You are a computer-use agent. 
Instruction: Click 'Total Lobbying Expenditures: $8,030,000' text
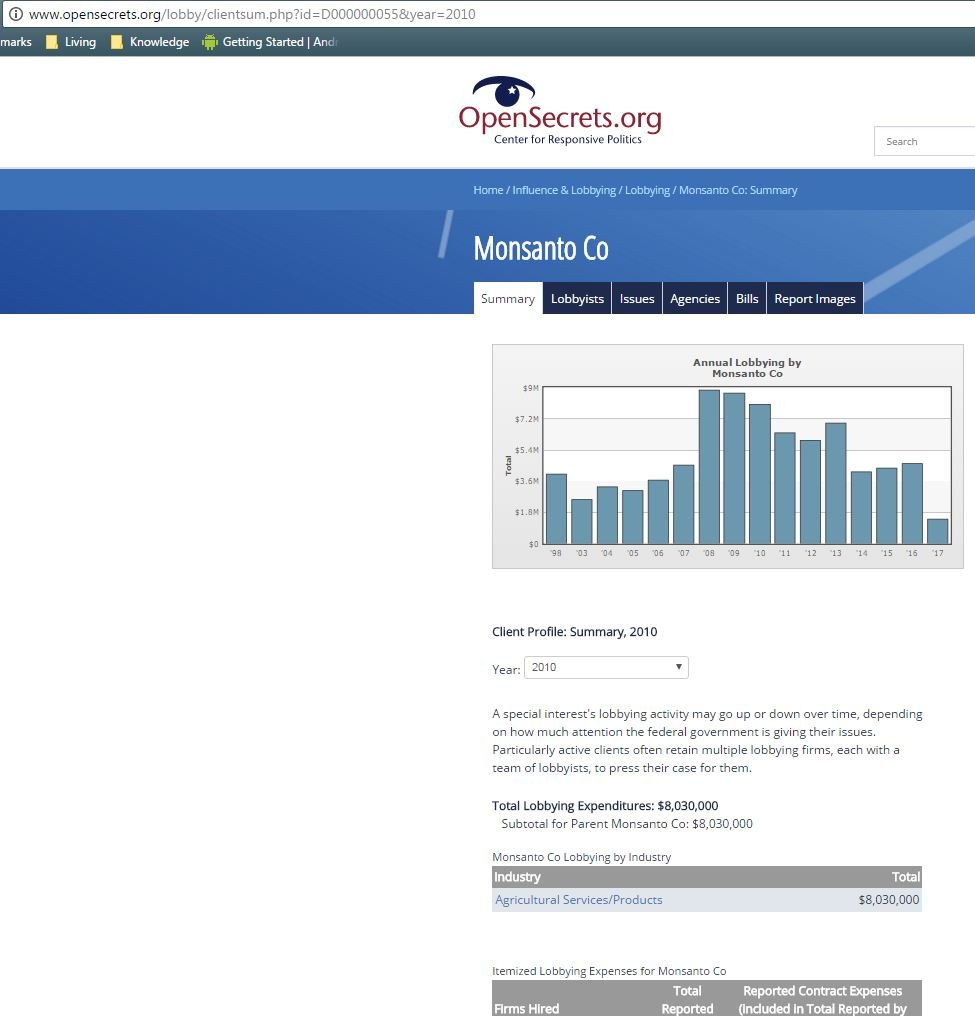pyautogui.click(x=605, y=805)
